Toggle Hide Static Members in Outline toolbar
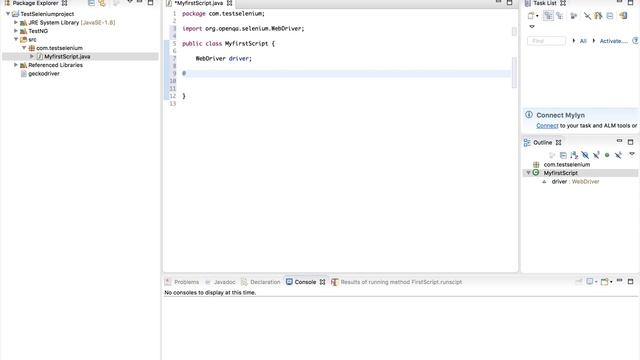The image size is (640, 360). coord(596,155)
